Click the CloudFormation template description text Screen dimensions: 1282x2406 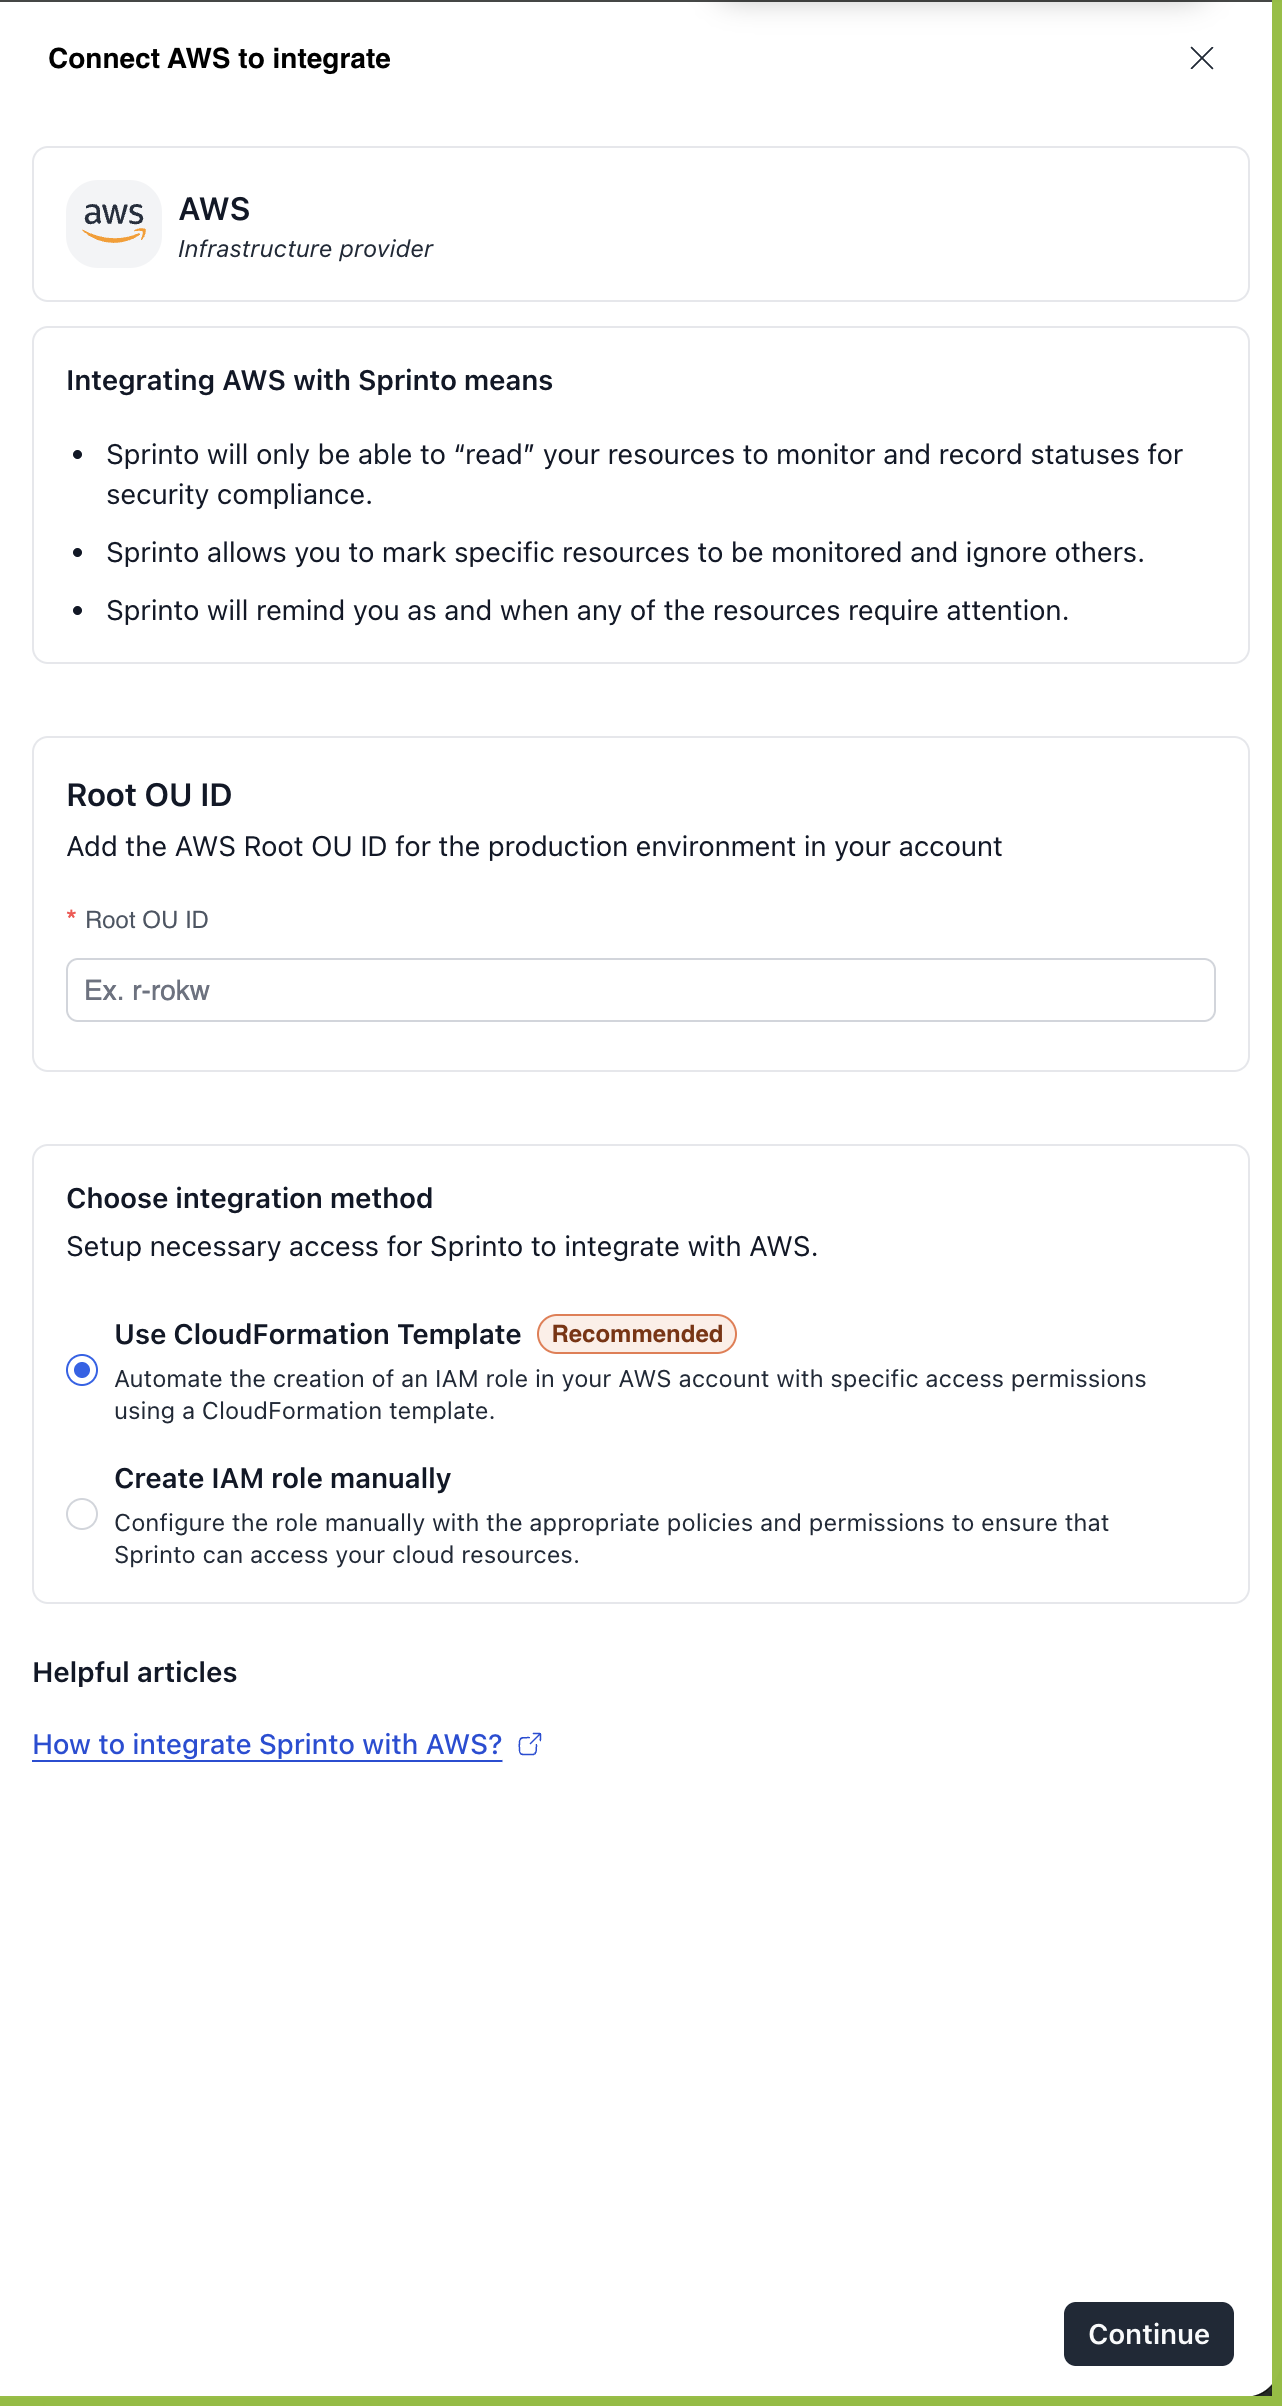(x=630, y=1394)
